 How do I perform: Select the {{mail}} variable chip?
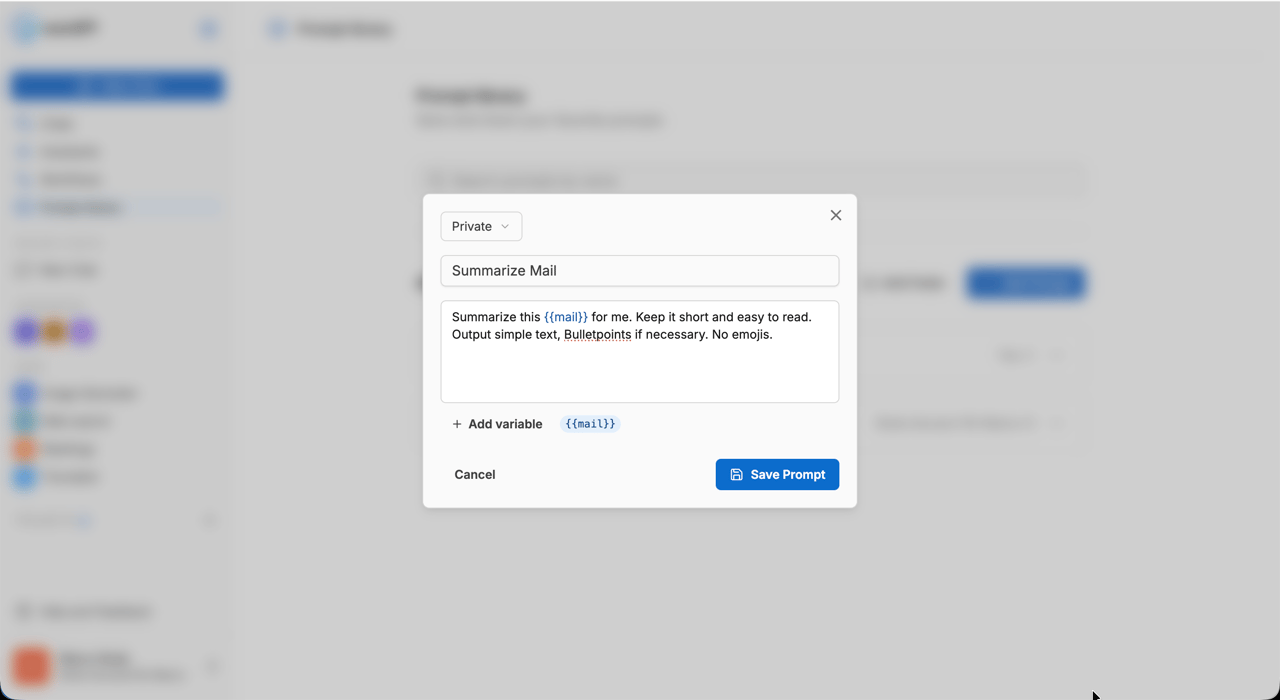(590, 424)
